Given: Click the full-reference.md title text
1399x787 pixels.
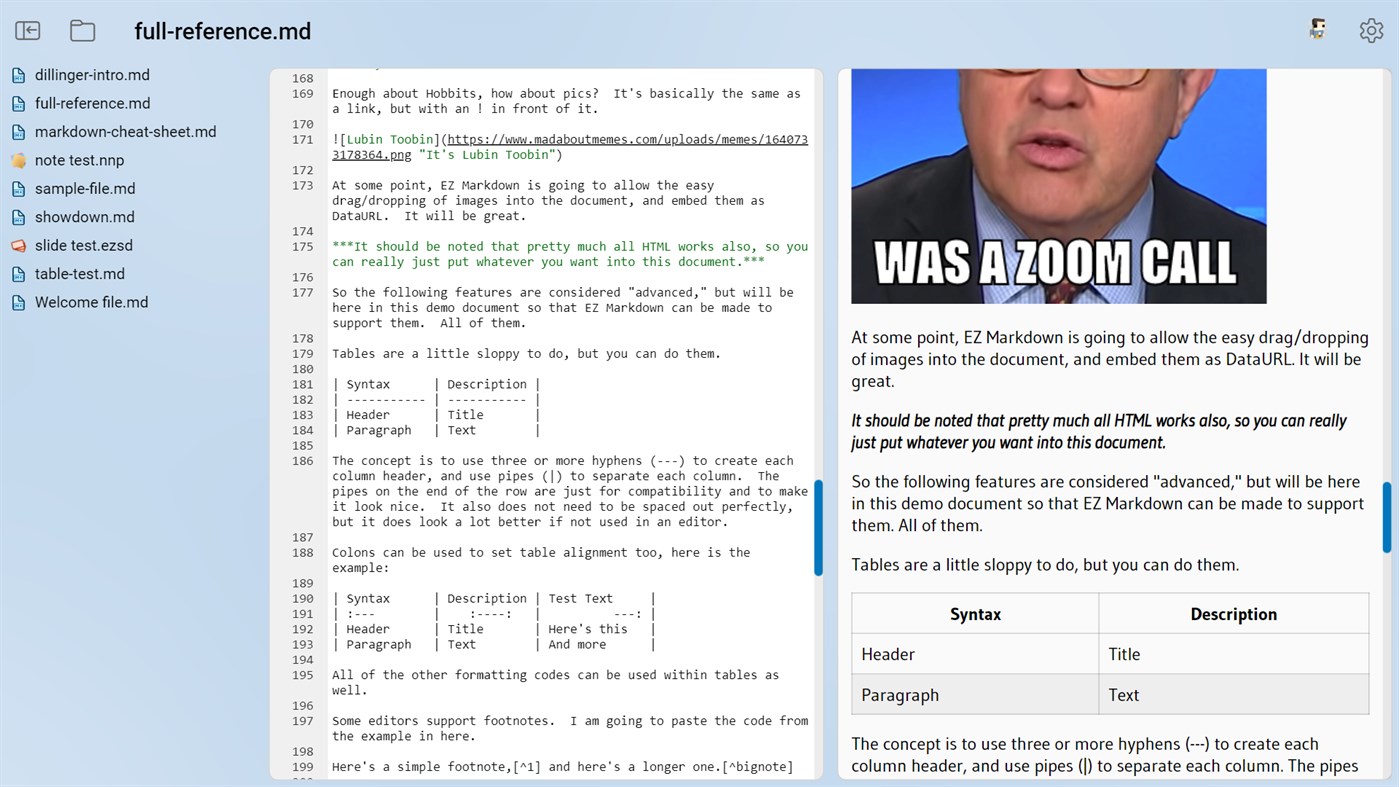Looking at the screenshot, I should [x=222, y=31].
